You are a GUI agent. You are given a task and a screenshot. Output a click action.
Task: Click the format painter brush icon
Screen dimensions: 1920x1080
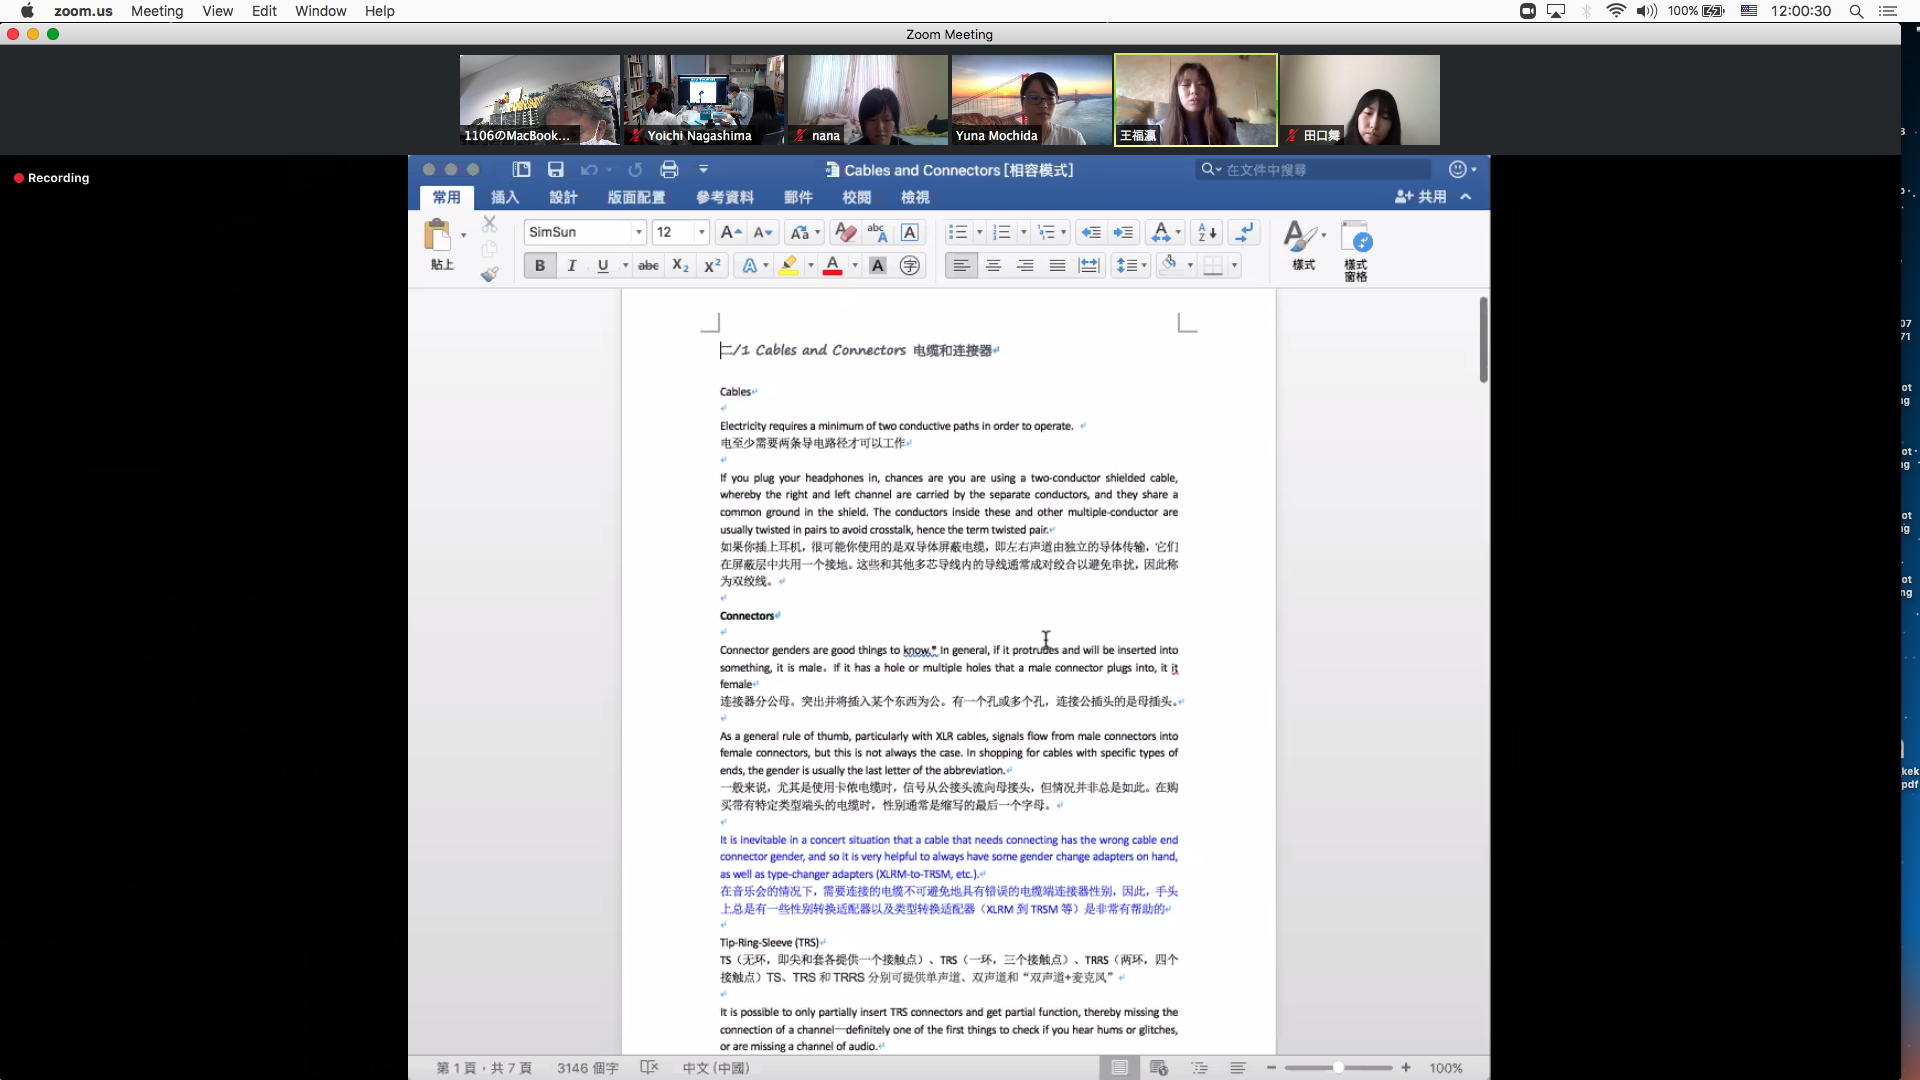pos(489,274)
